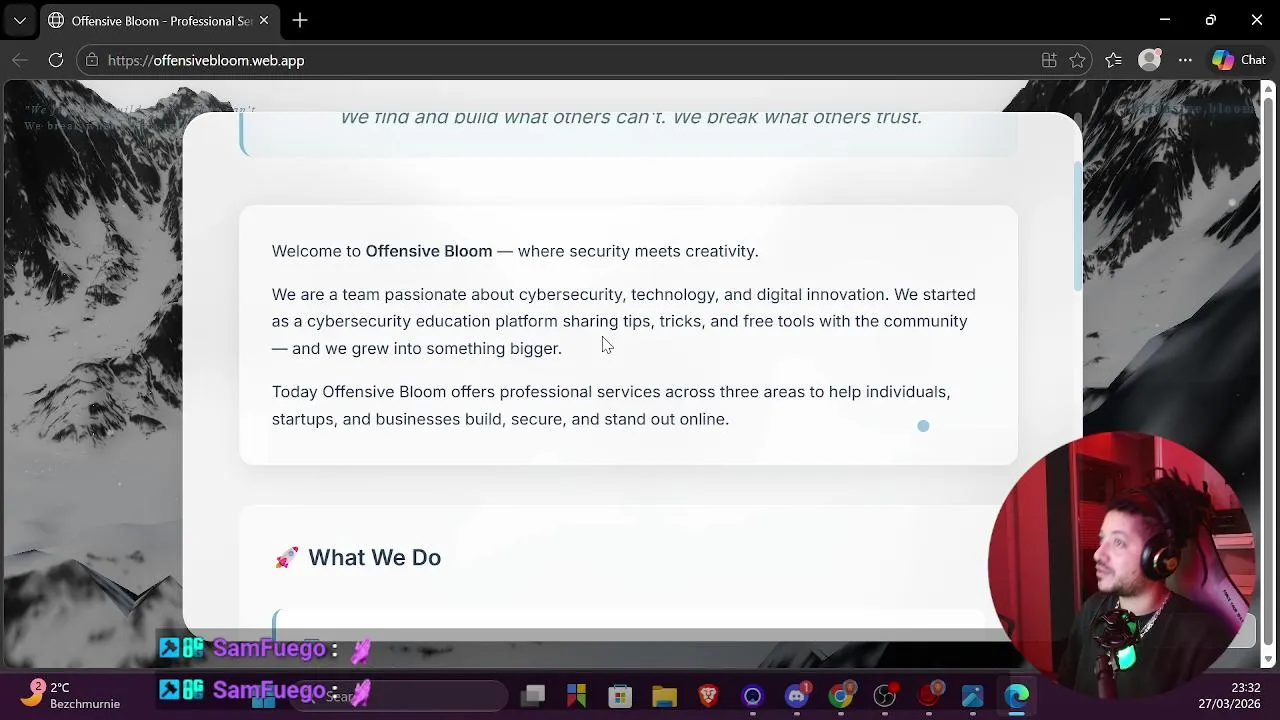Open the purple circle app on taskbar
This screenshot has height=720, width=1280.
(753, 695)
